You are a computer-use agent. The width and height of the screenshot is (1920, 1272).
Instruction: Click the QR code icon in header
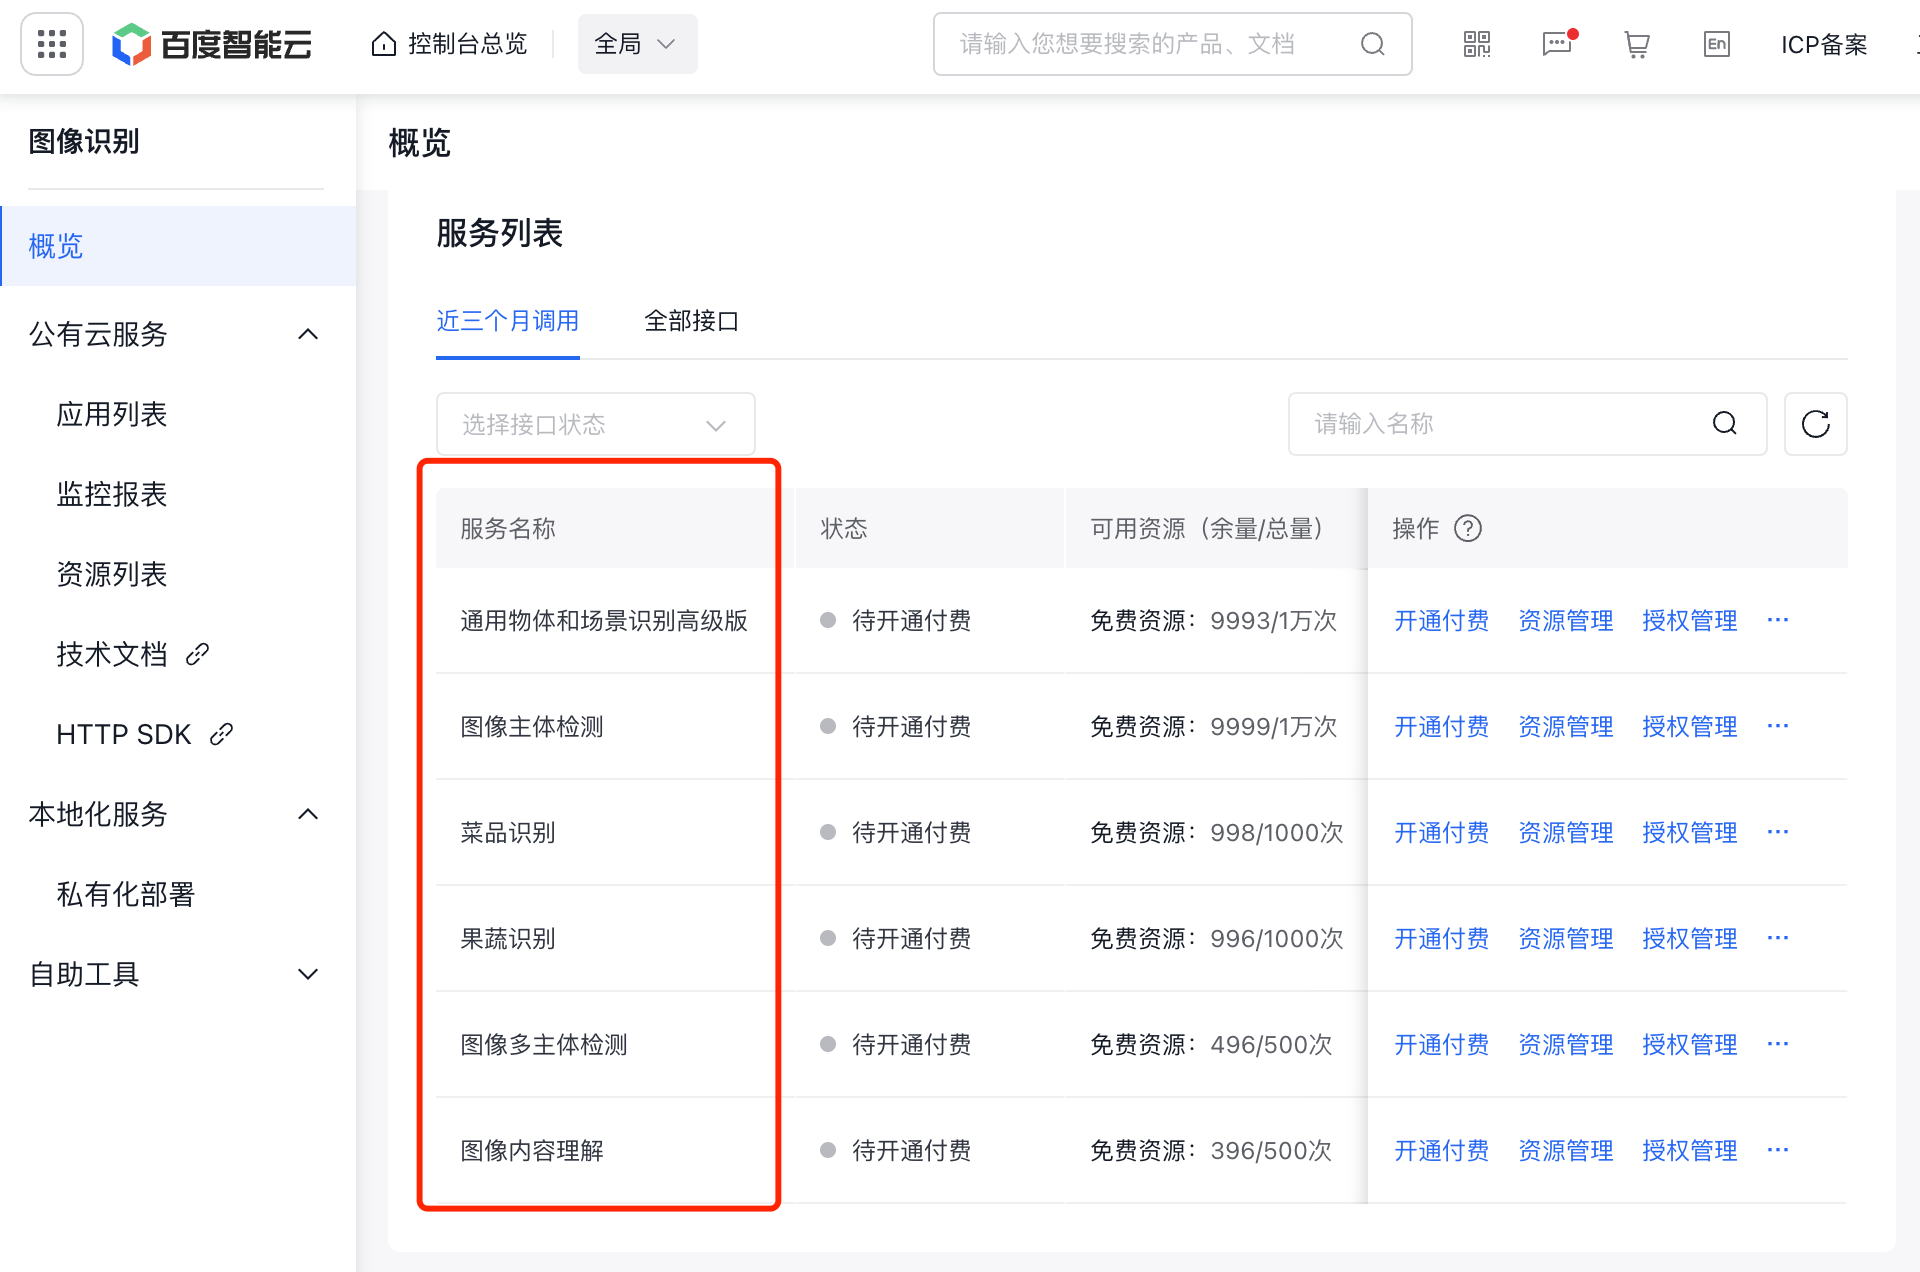coord(1476,44)
